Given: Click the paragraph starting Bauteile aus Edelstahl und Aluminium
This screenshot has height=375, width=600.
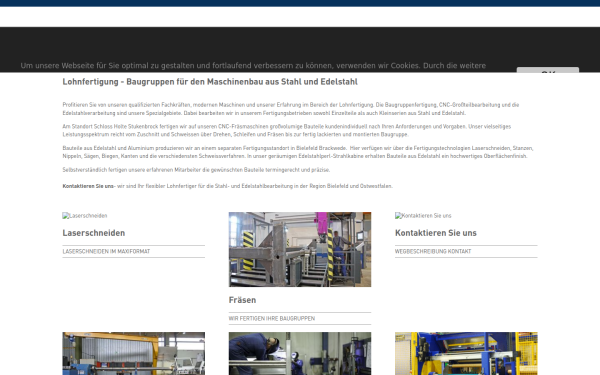Looking at the screenshot, I should [298, 152].
